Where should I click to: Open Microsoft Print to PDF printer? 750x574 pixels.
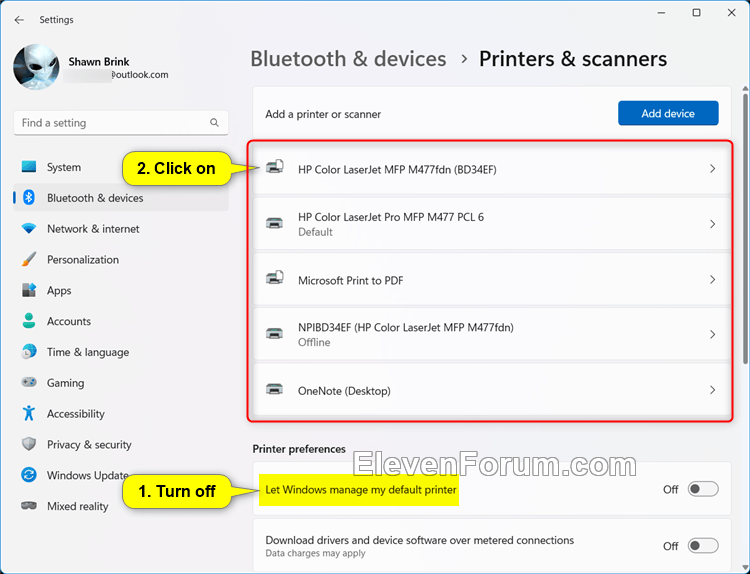[491, 279]
